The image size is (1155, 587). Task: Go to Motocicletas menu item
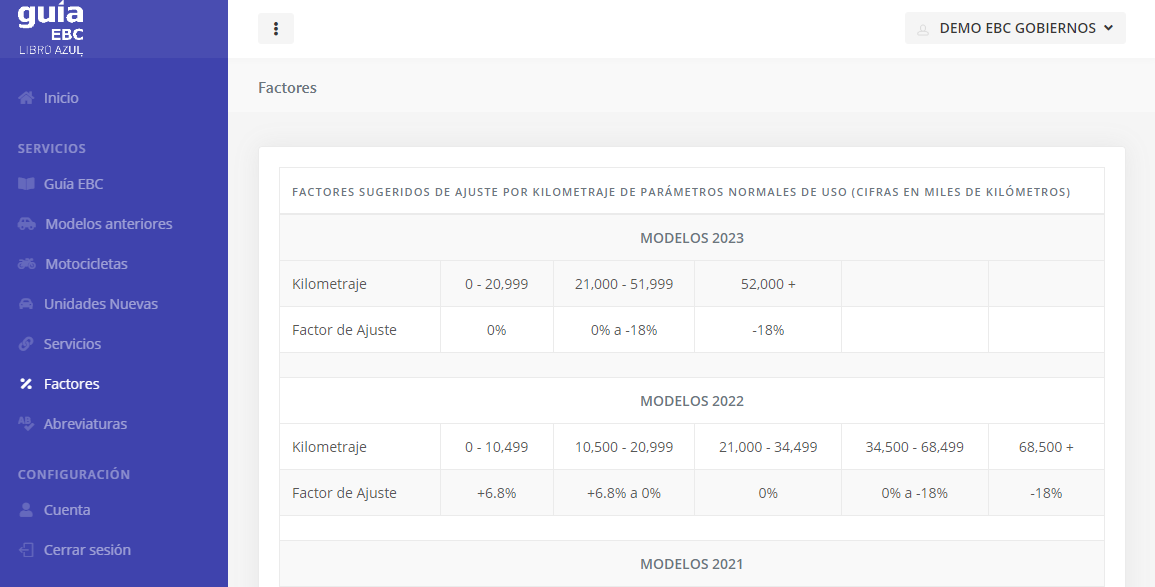click(x=86, y=264)
